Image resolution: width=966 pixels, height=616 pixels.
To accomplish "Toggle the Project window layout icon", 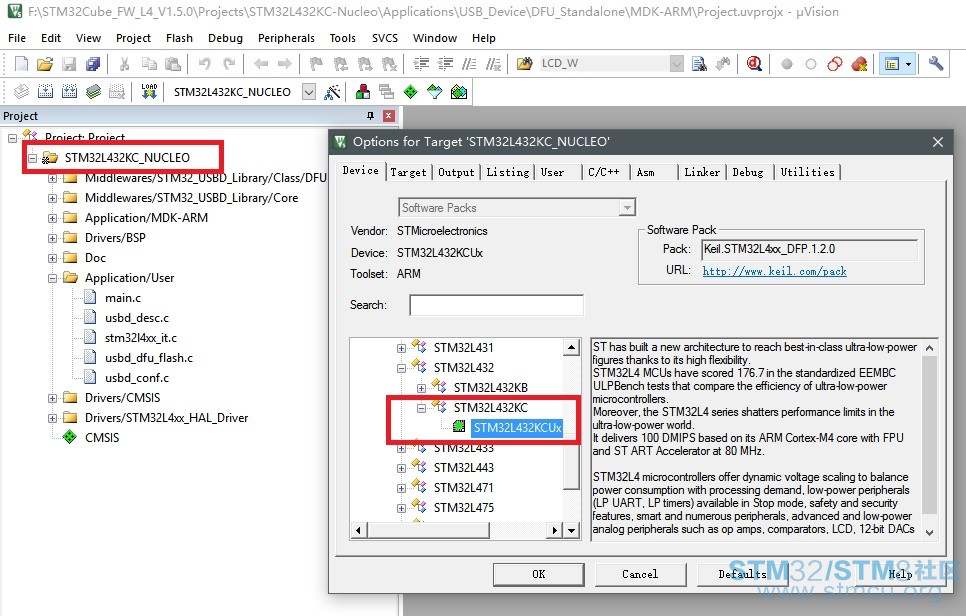I will click(891, 63).
